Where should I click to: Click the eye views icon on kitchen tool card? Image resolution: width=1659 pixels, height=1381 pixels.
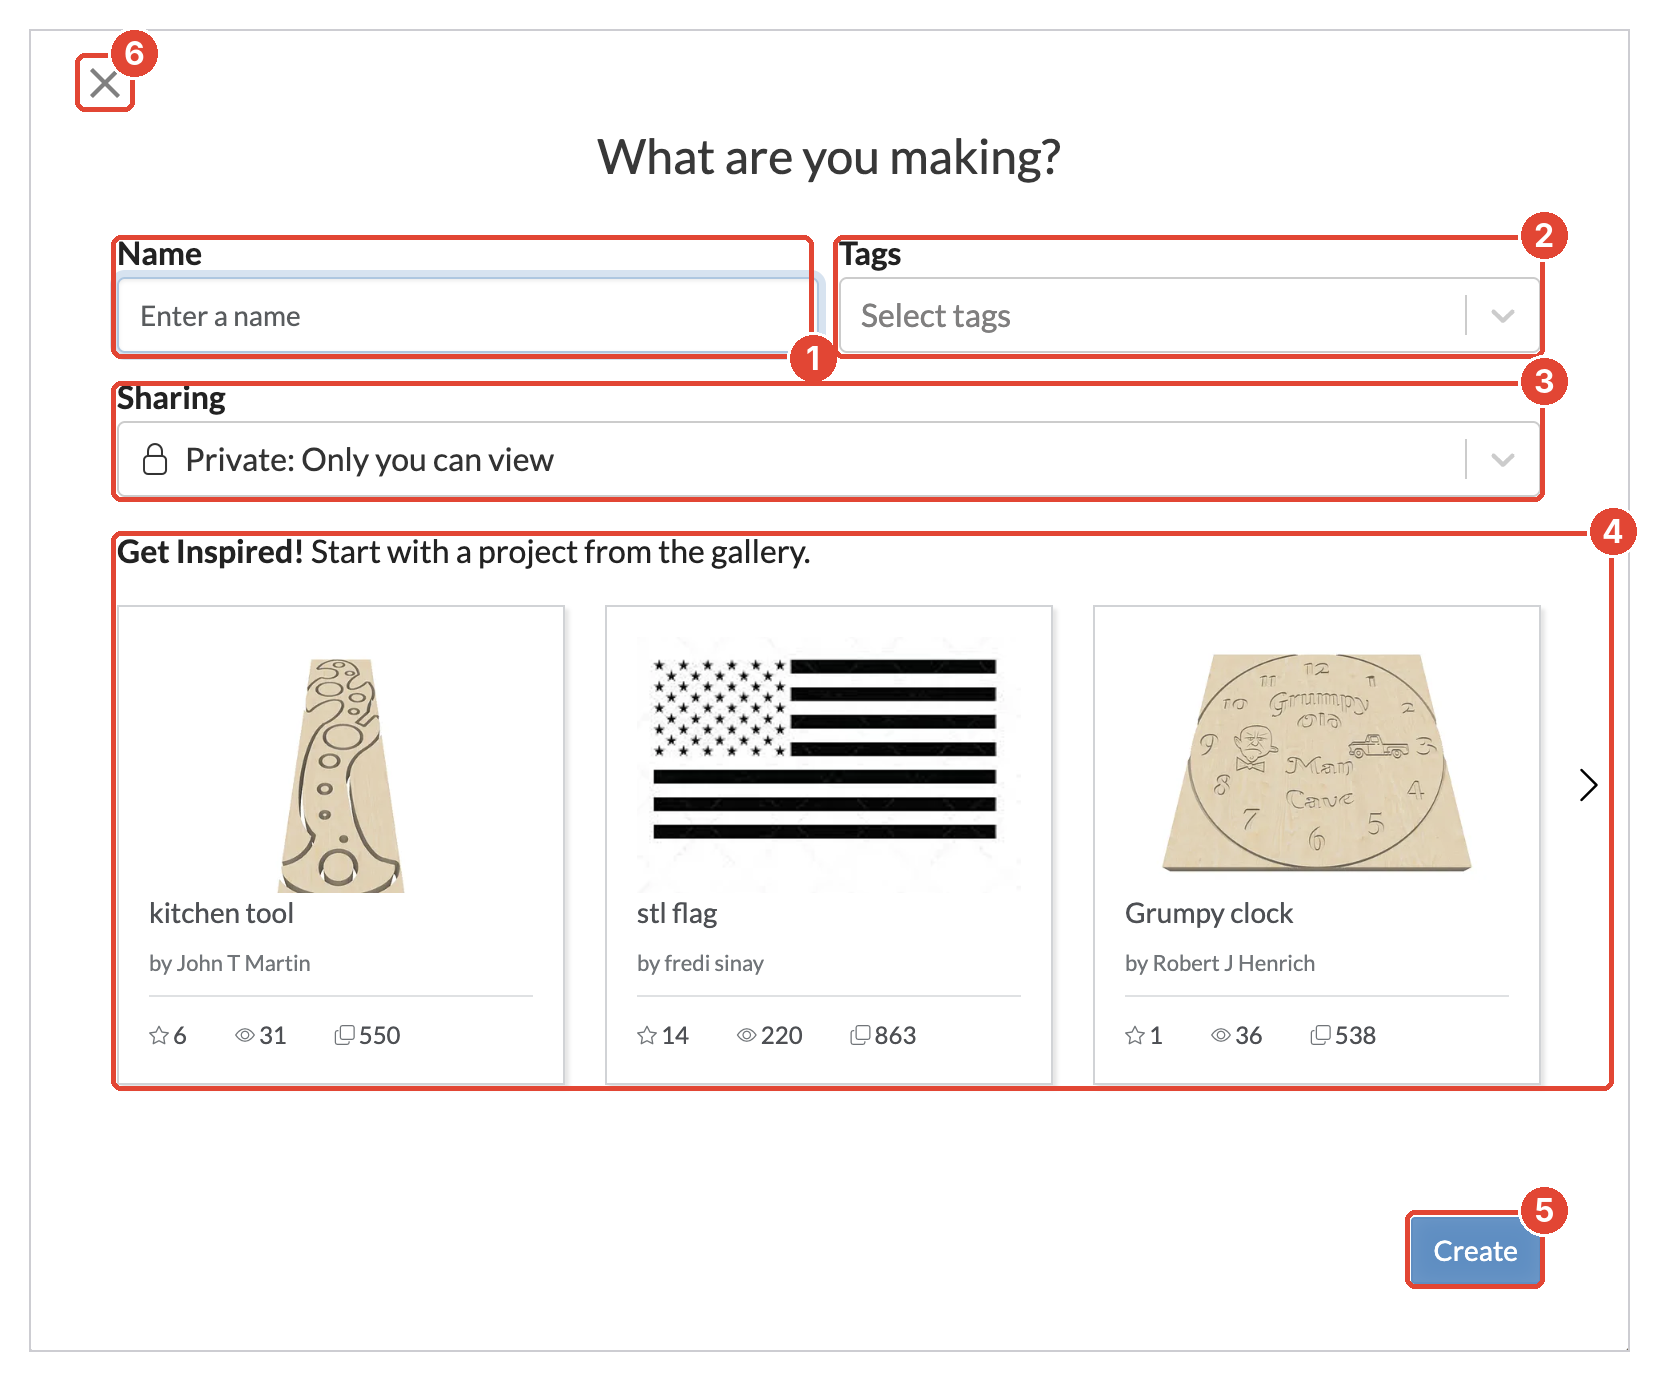245,1035
